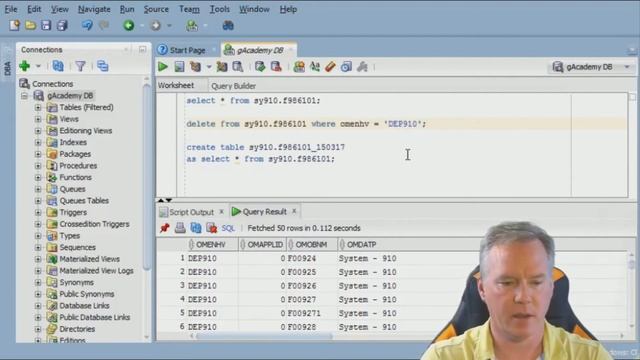Expand the Views tree node
The image size is (640, 360).
click(x=38, y=119)
